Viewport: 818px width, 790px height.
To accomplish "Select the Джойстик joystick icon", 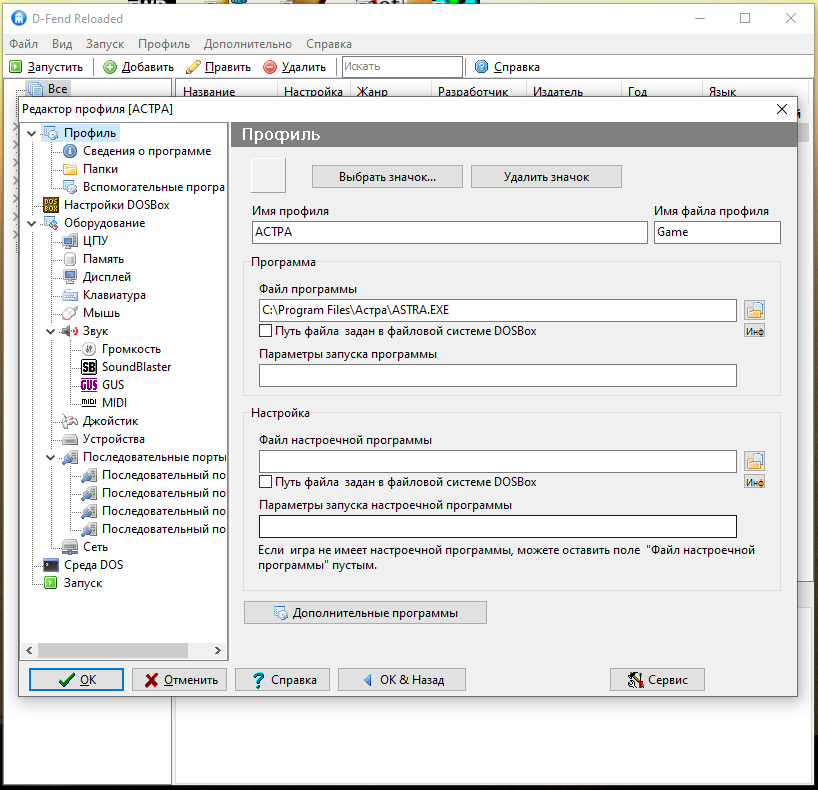I will pos(70,421).
